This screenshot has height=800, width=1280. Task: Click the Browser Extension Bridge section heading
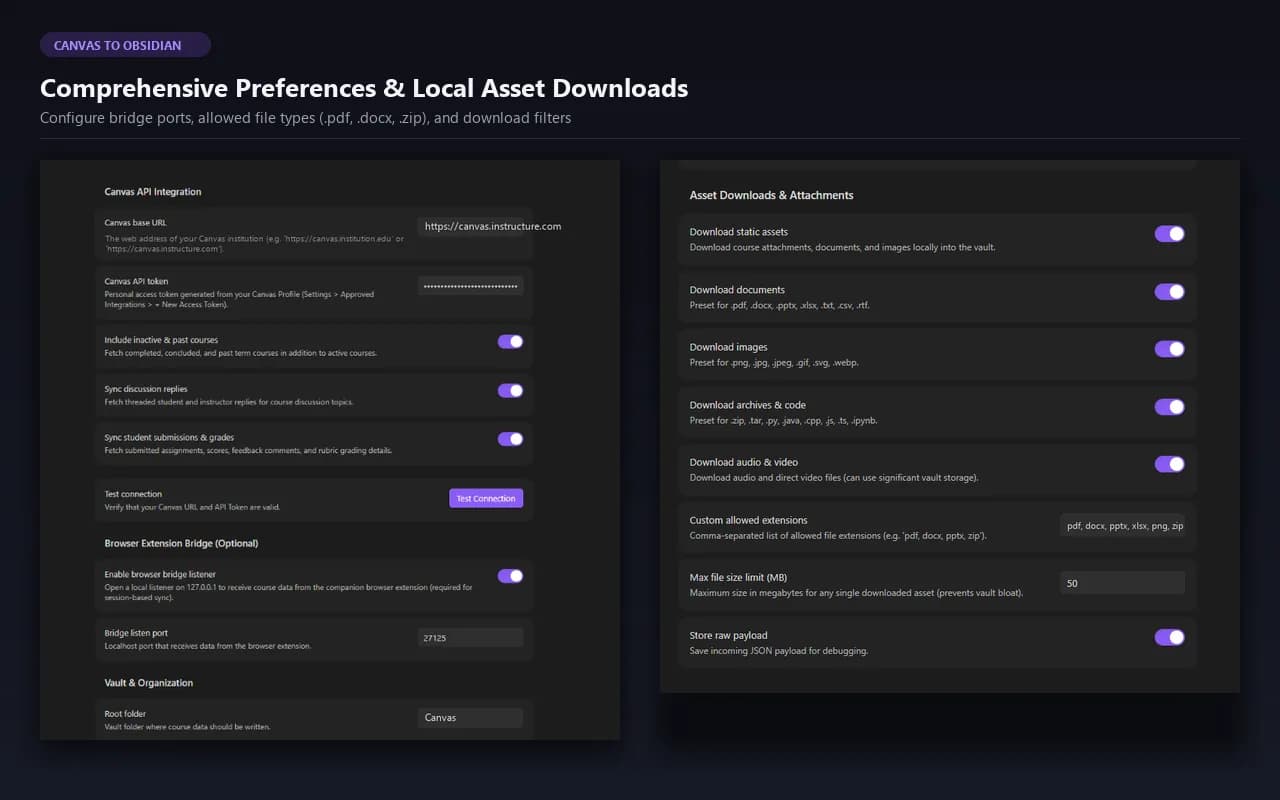coord(181,543)
